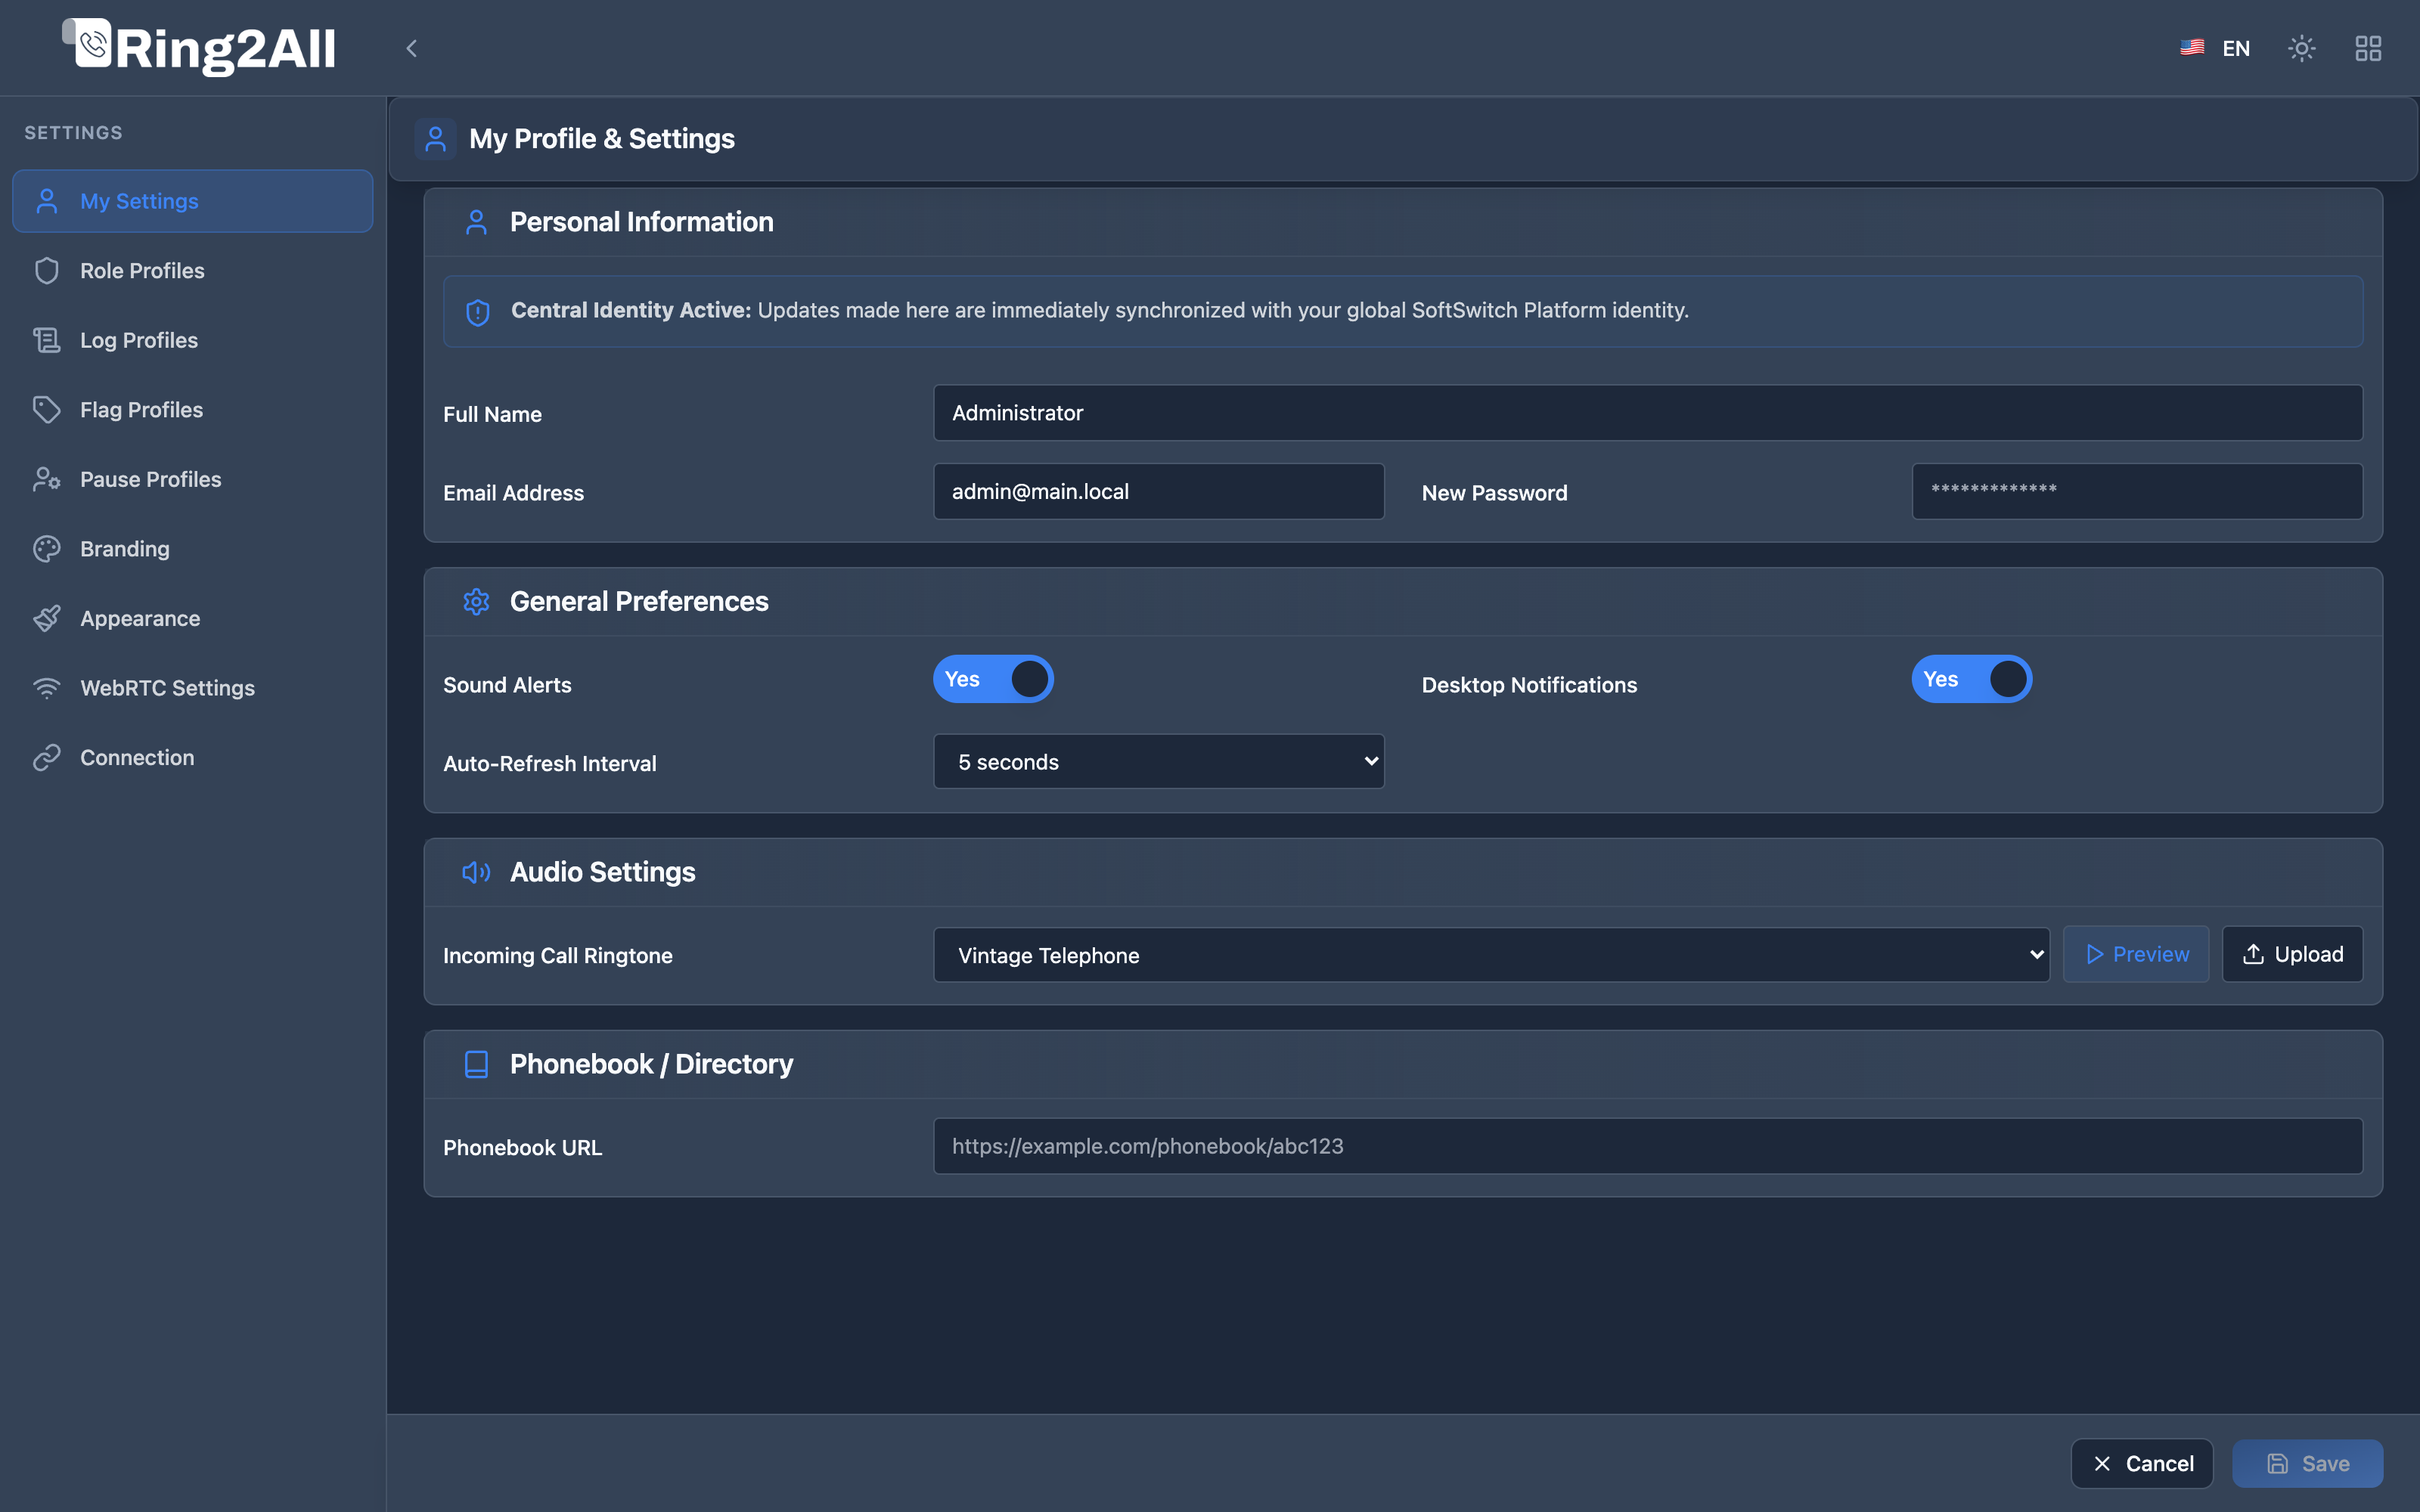The width and height of the screenshot is (2420, 1512).
Task: Click the US flag language icon
Action: click(2192, 47)
